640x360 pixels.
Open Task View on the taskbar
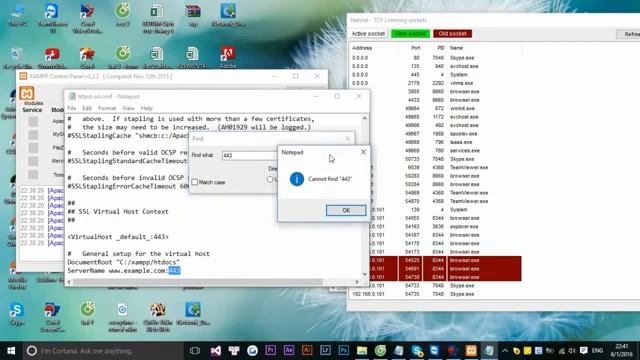(195, 351)
